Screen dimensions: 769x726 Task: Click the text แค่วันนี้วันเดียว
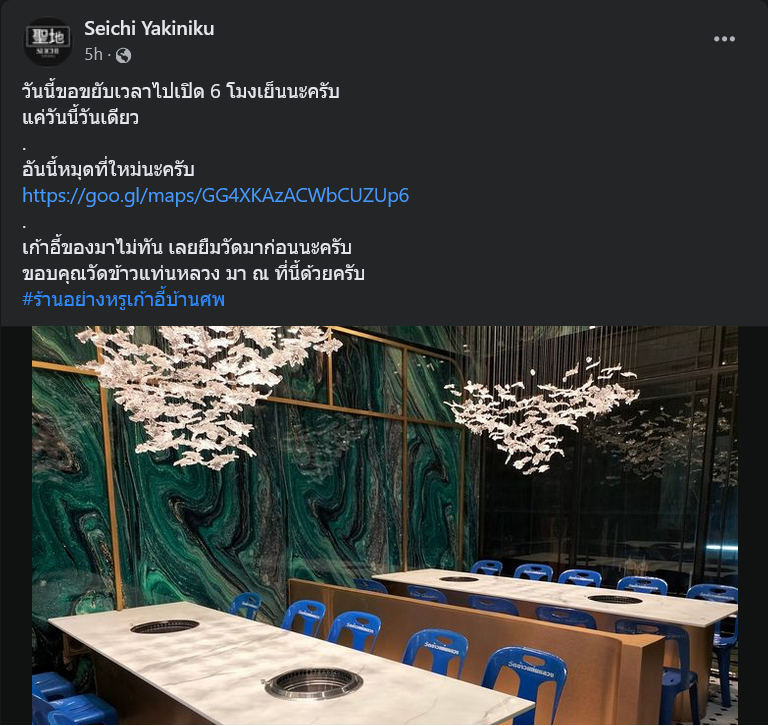click(80, 118)
